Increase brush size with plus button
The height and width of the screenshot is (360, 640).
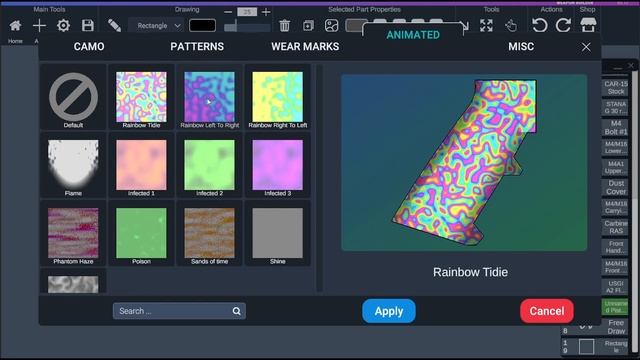[x=266, y=12]
